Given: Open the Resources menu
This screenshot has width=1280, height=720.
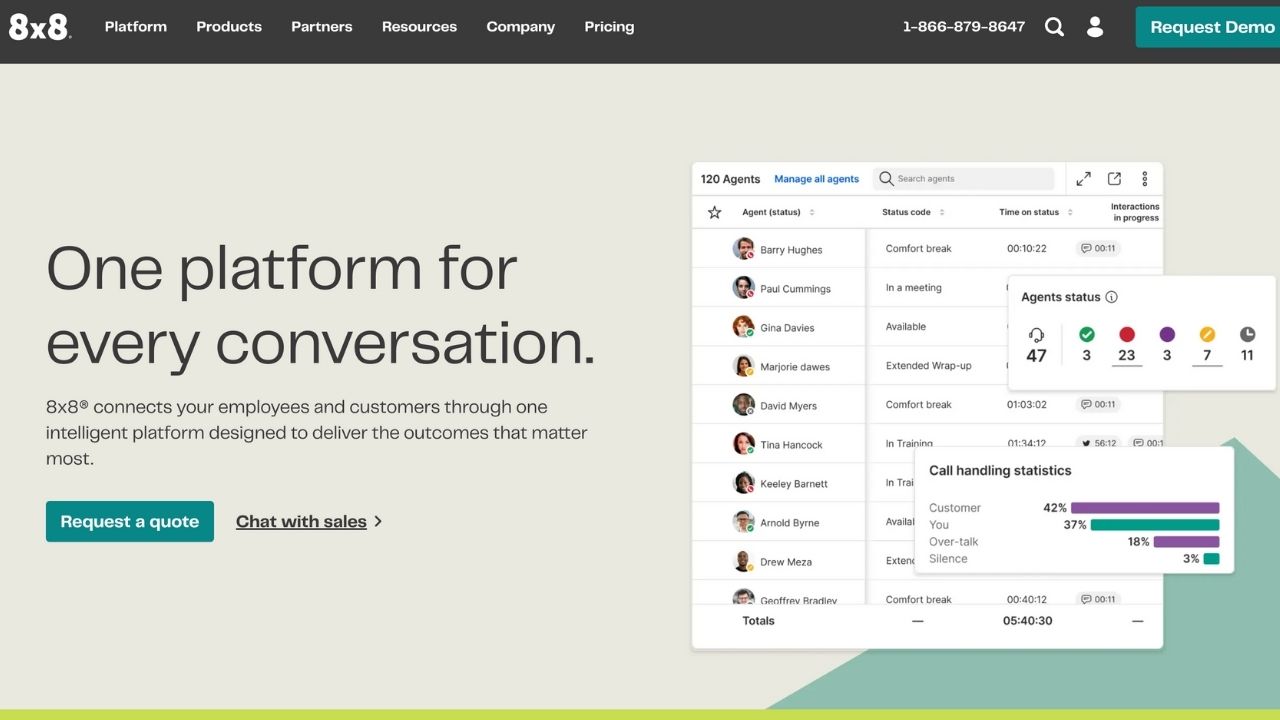Looking at the screenshot, I should click(x=419, y=27).
